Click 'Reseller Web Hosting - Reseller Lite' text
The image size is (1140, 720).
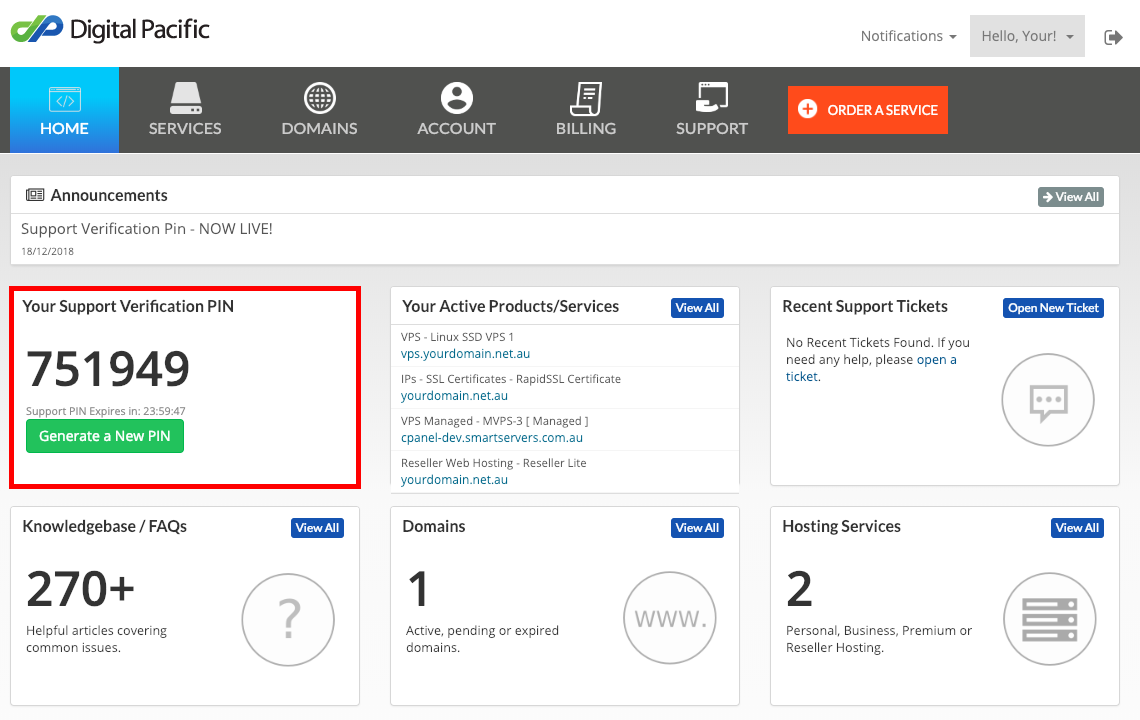(x=494, y=463)
